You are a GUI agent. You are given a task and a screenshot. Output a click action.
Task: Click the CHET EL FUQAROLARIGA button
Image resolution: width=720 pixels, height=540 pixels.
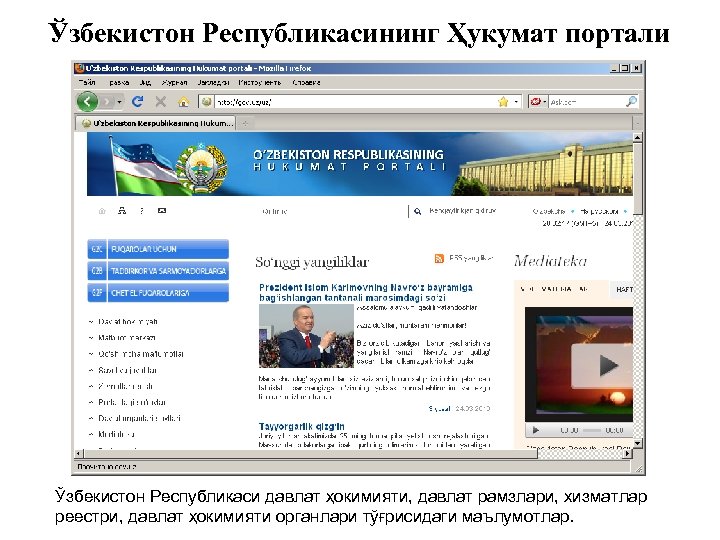tap(158, 292)
